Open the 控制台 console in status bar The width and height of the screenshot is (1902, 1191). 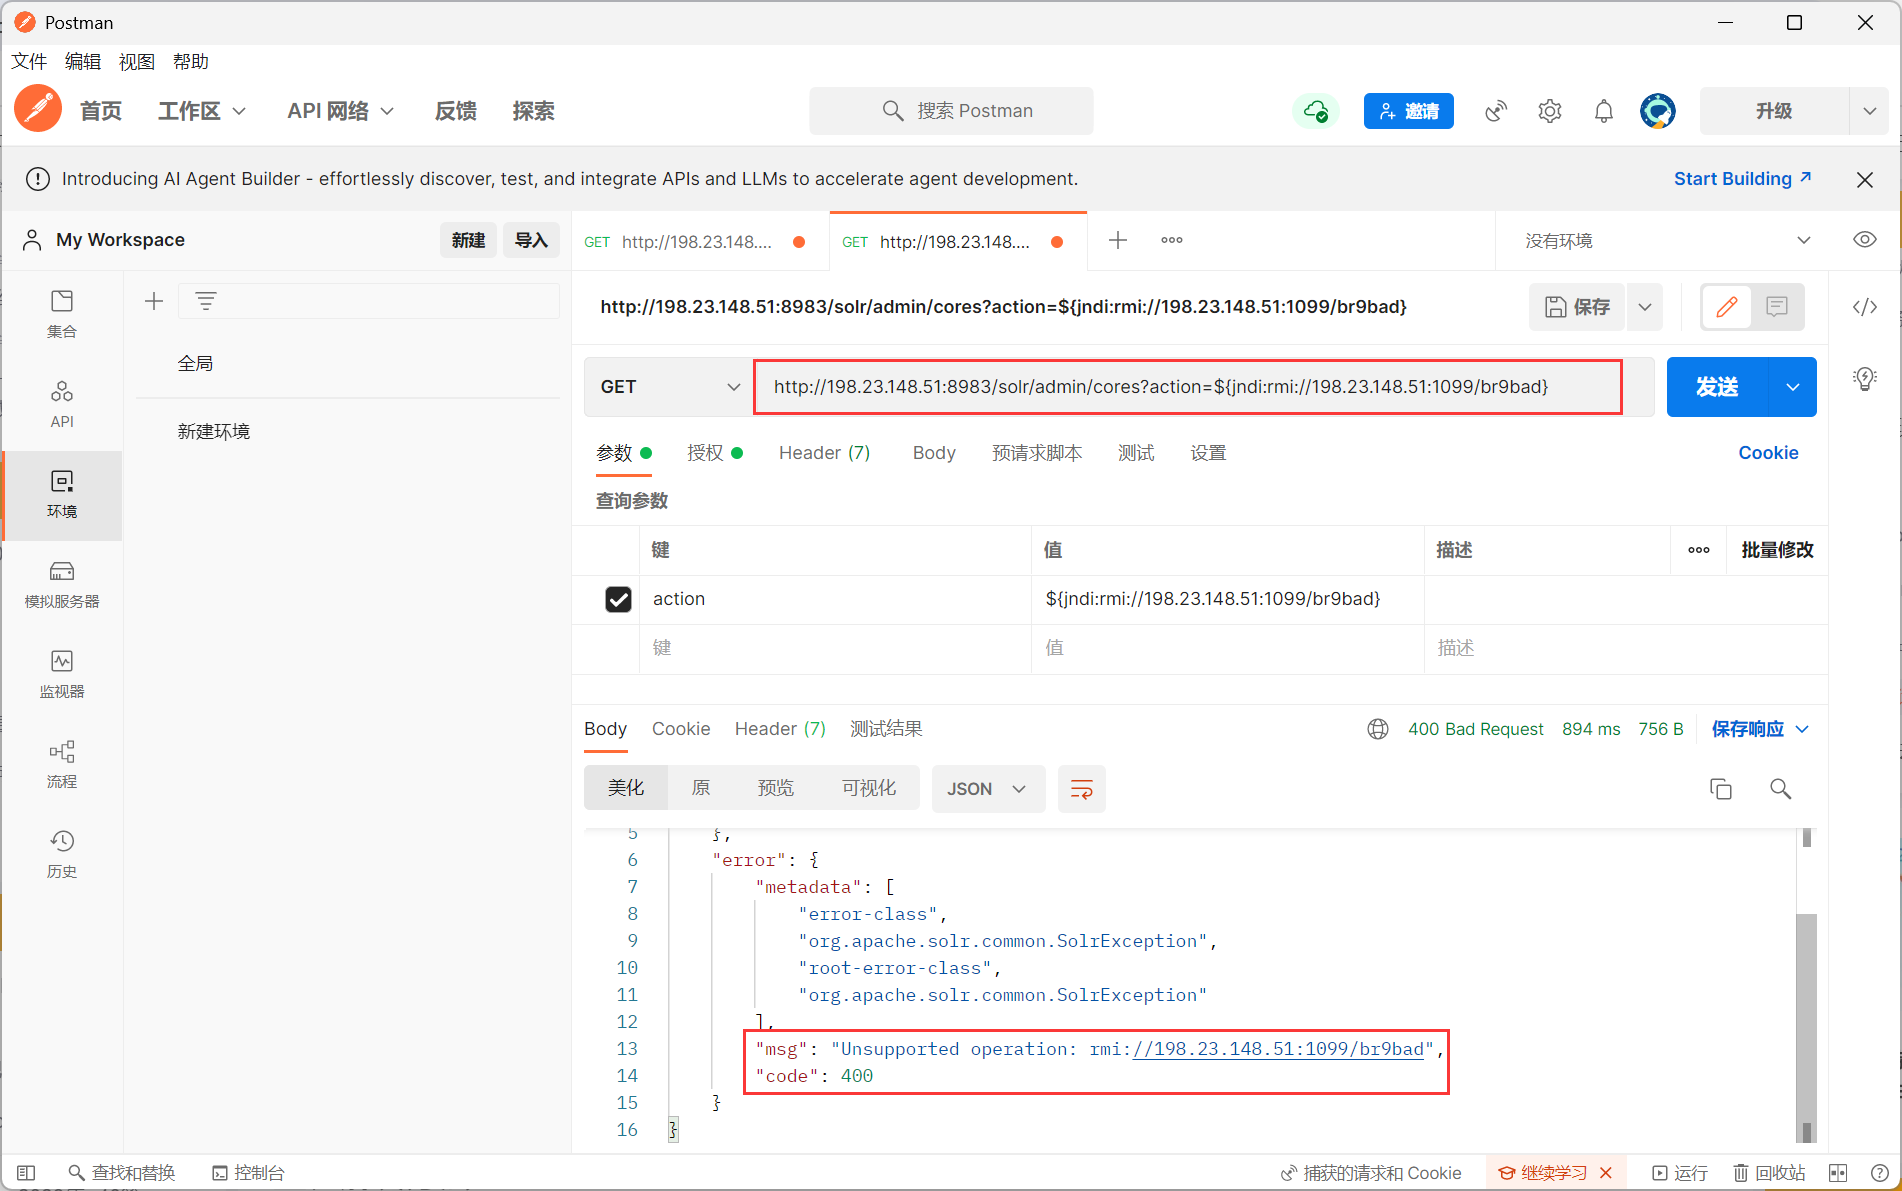248,1173
